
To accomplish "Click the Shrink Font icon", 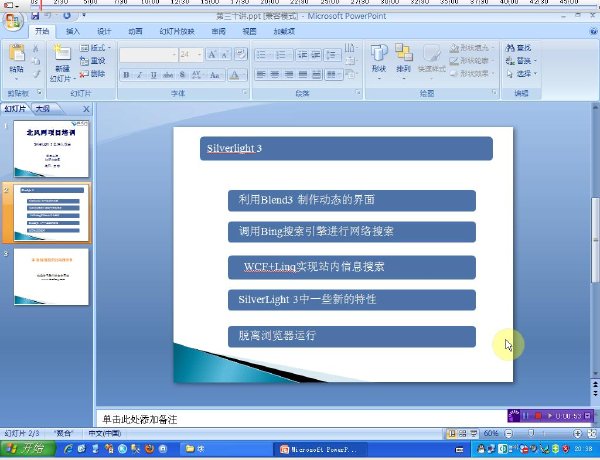I will pos(225,55).
